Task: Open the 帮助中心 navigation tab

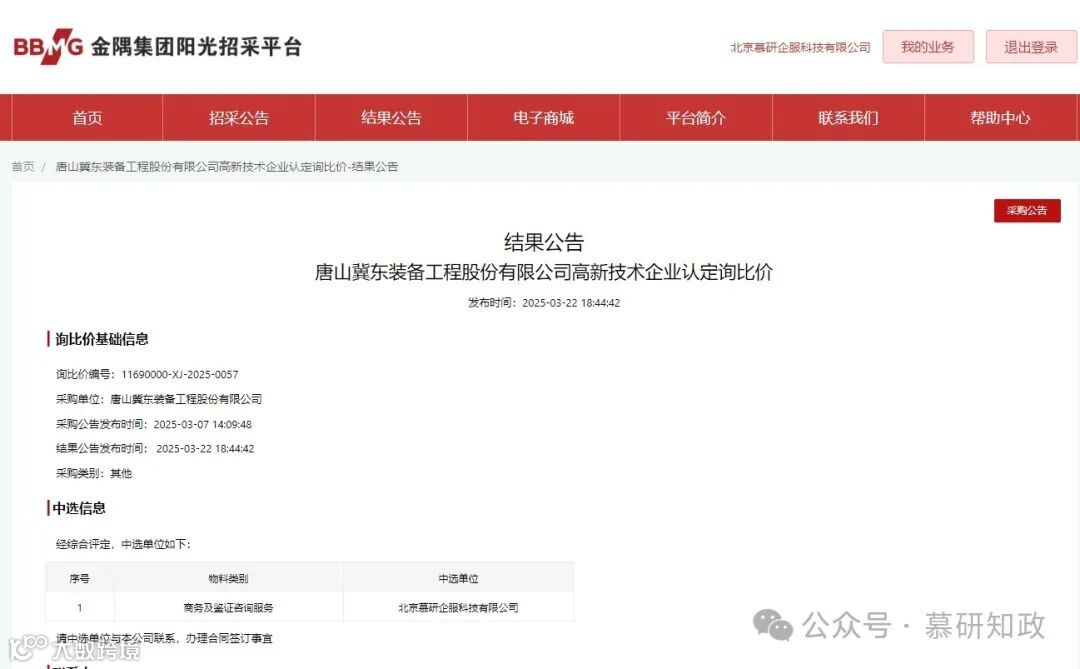Action: coord(1001,118)
